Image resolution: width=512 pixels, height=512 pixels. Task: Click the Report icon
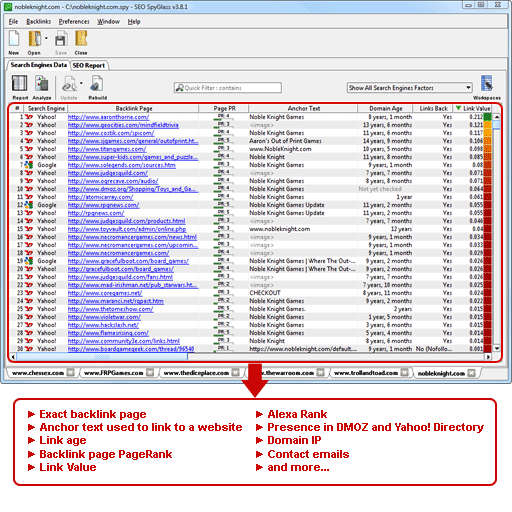click(x=20, y=83)
